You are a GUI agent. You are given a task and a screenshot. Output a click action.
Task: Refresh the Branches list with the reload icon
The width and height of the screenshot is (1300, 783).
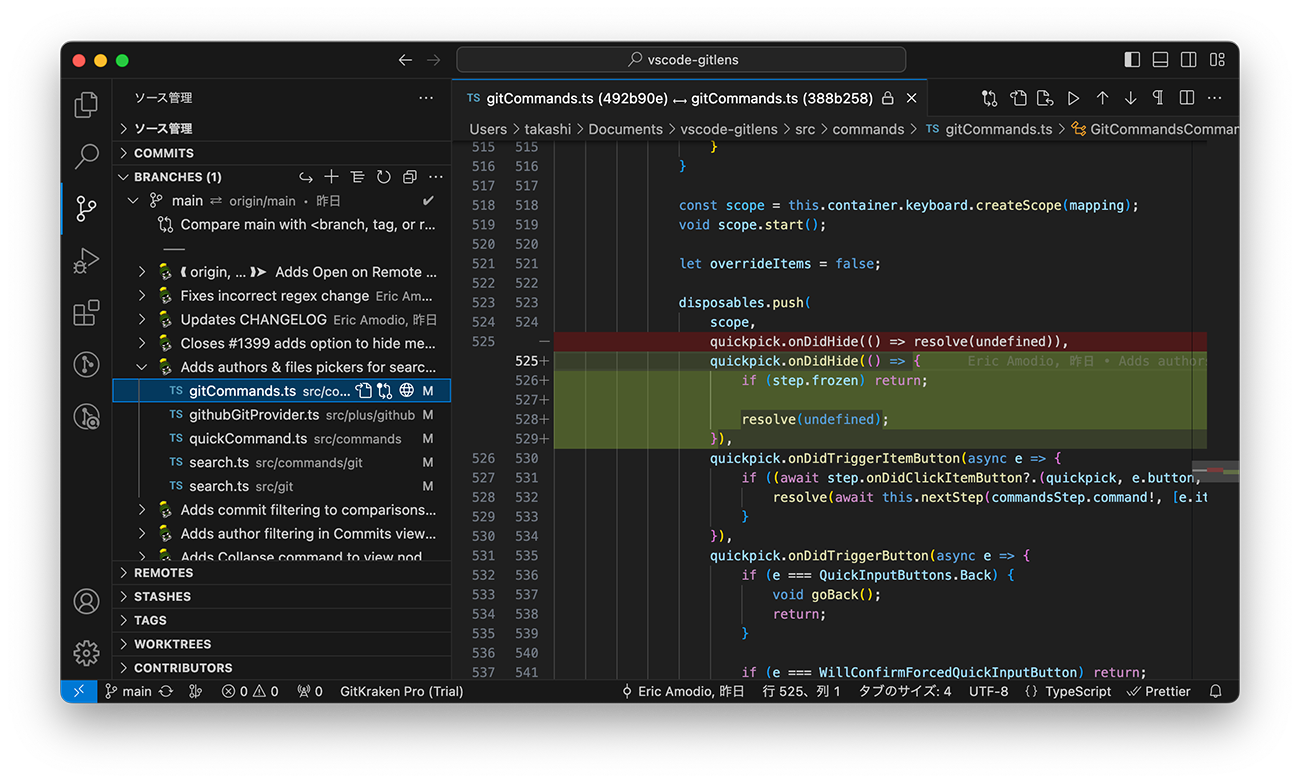point(383,176)
